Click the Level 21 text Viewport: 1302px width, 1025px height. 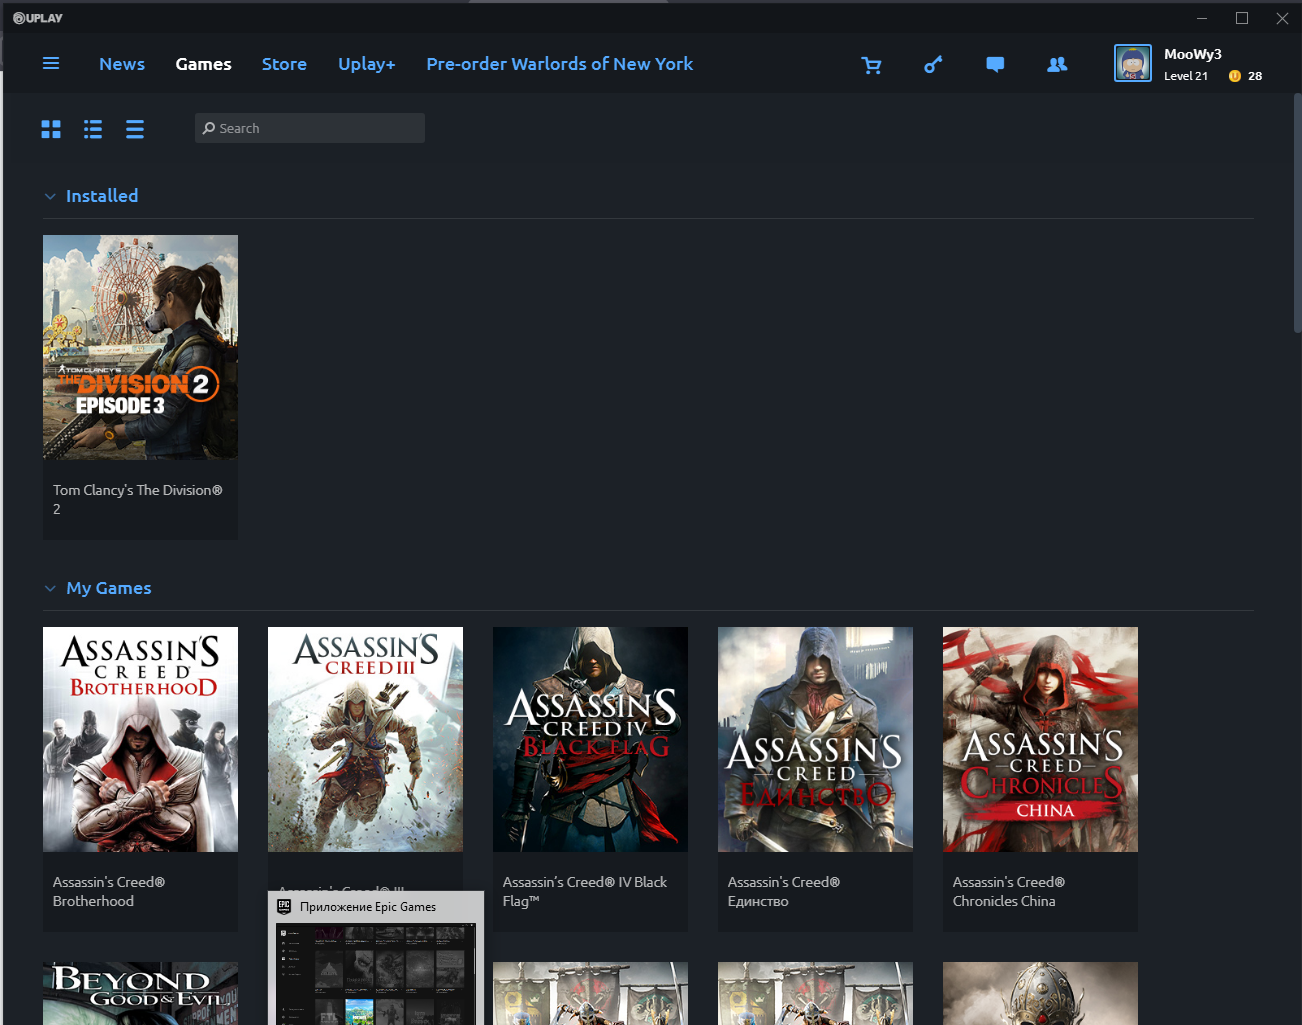click(1186, 76)
